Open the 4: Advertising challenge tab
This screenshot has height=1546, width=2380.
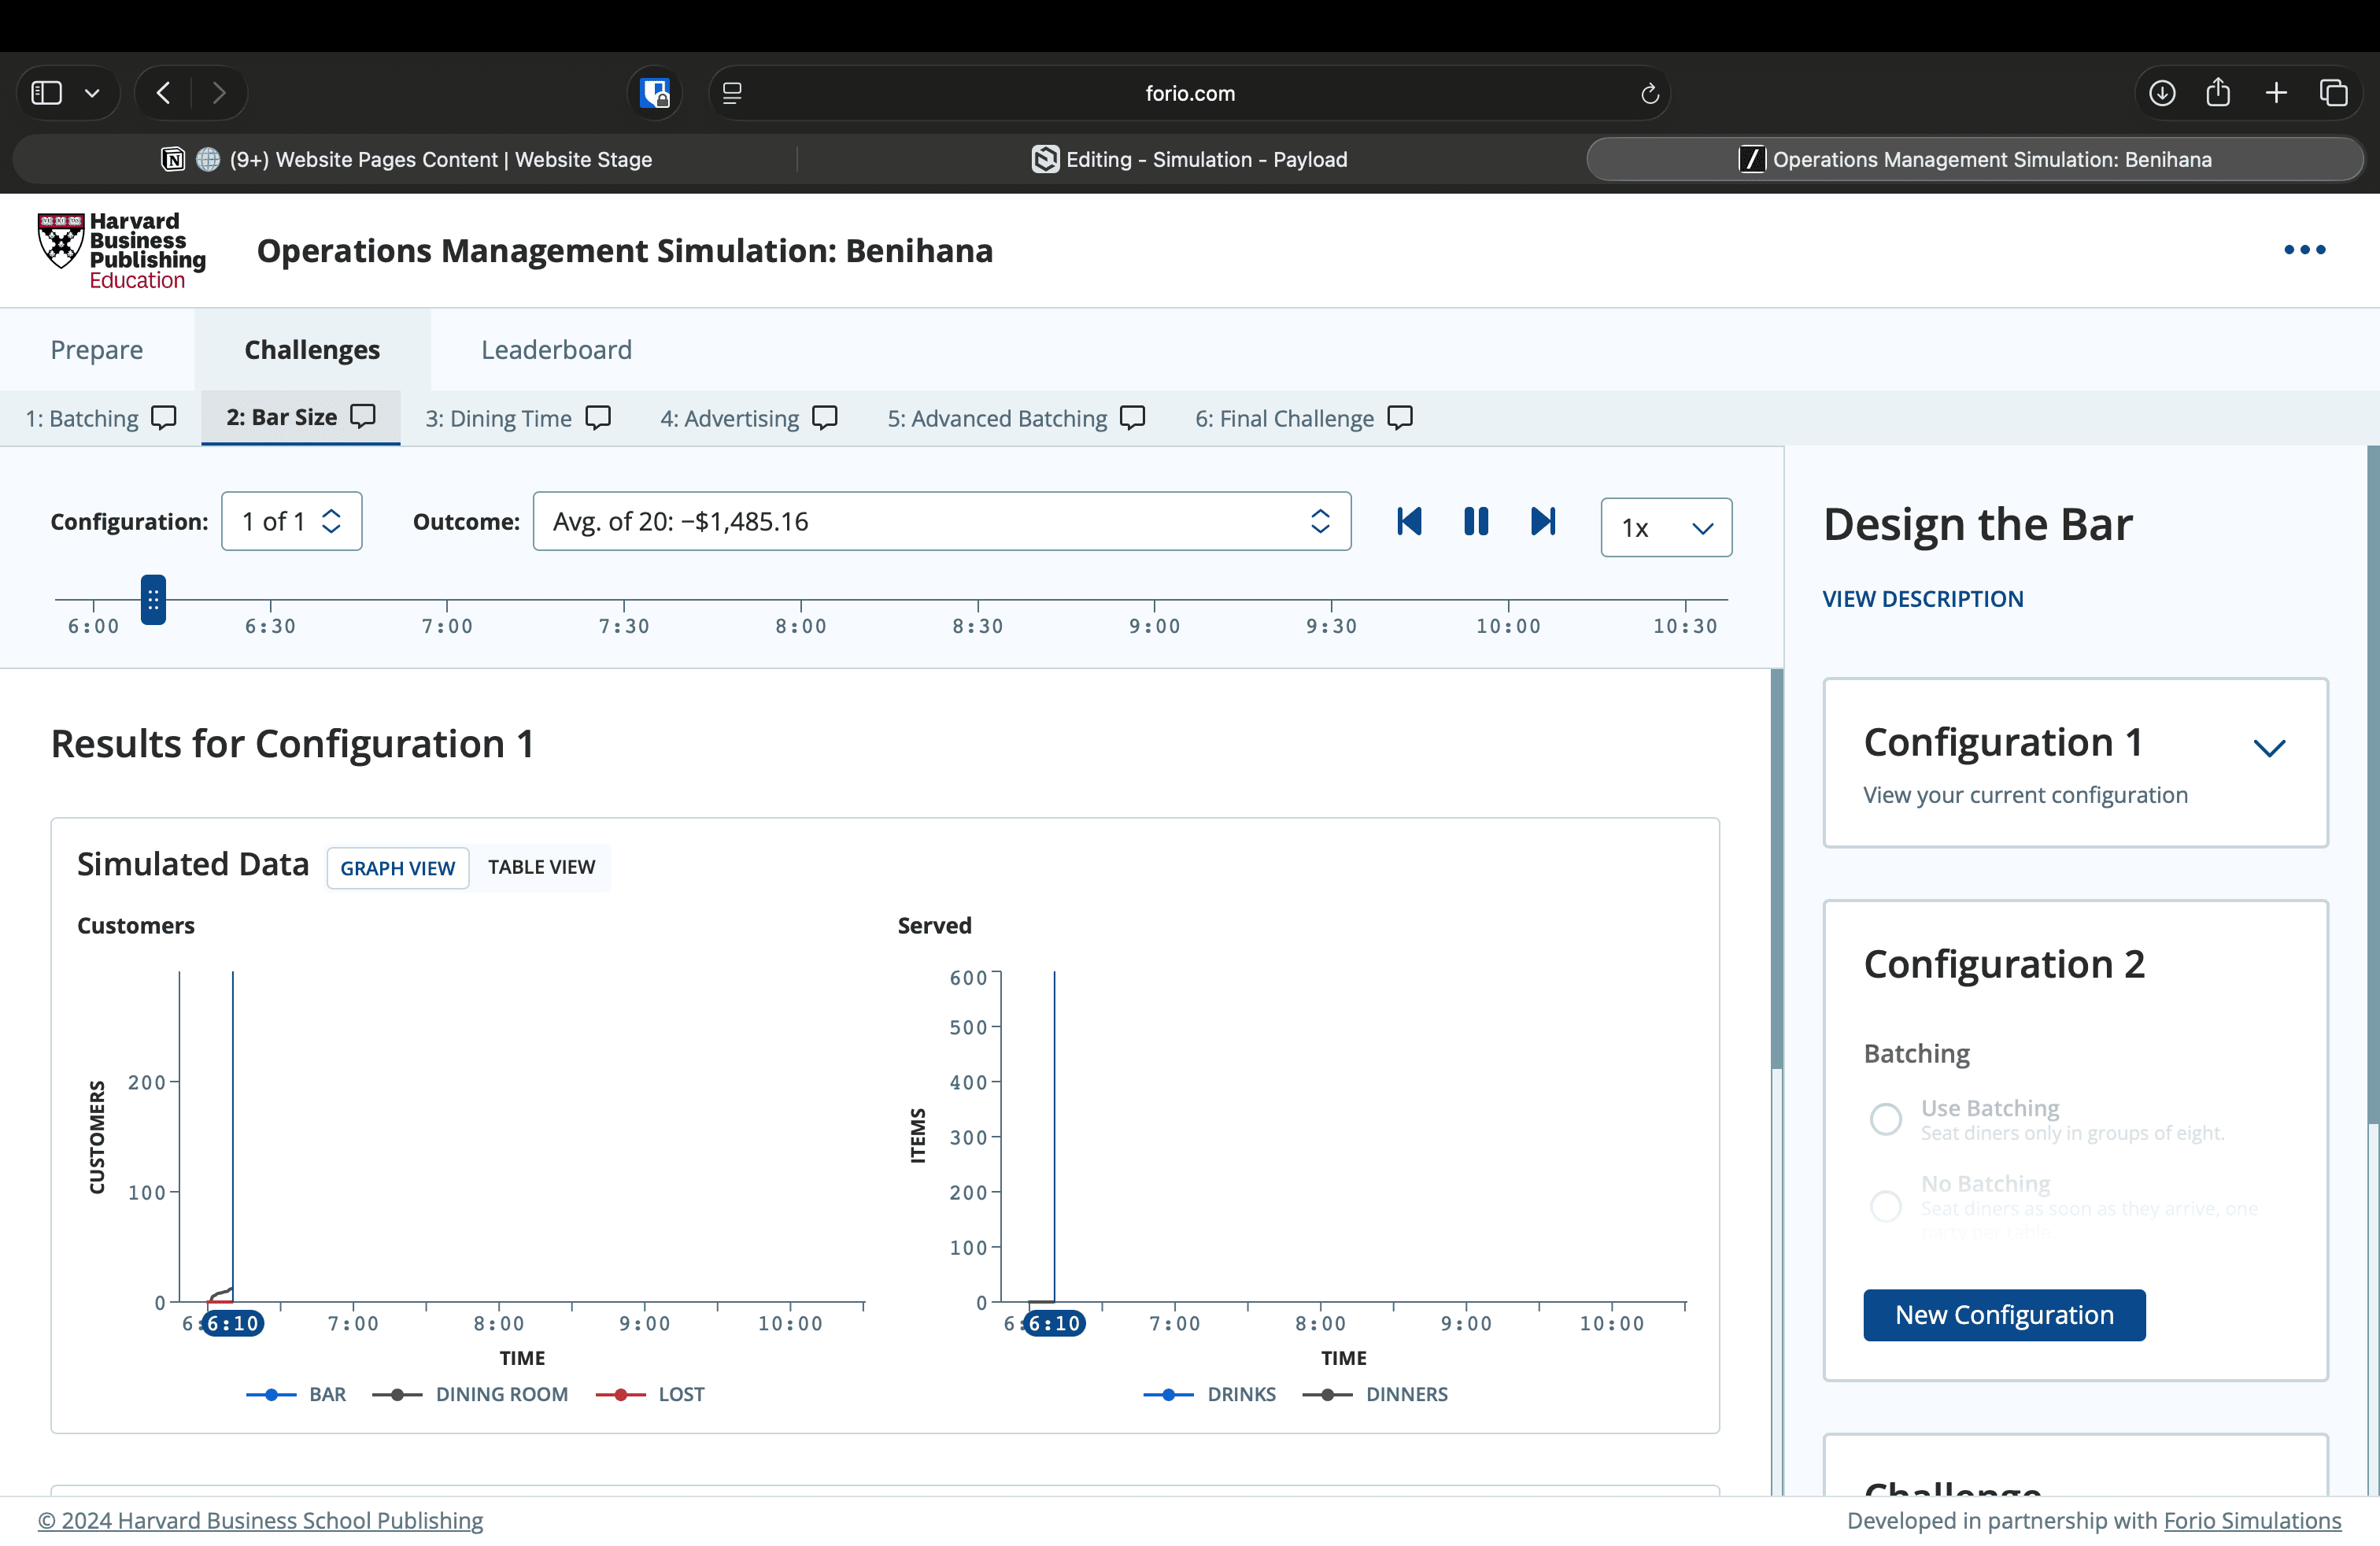tap(729, 418)
